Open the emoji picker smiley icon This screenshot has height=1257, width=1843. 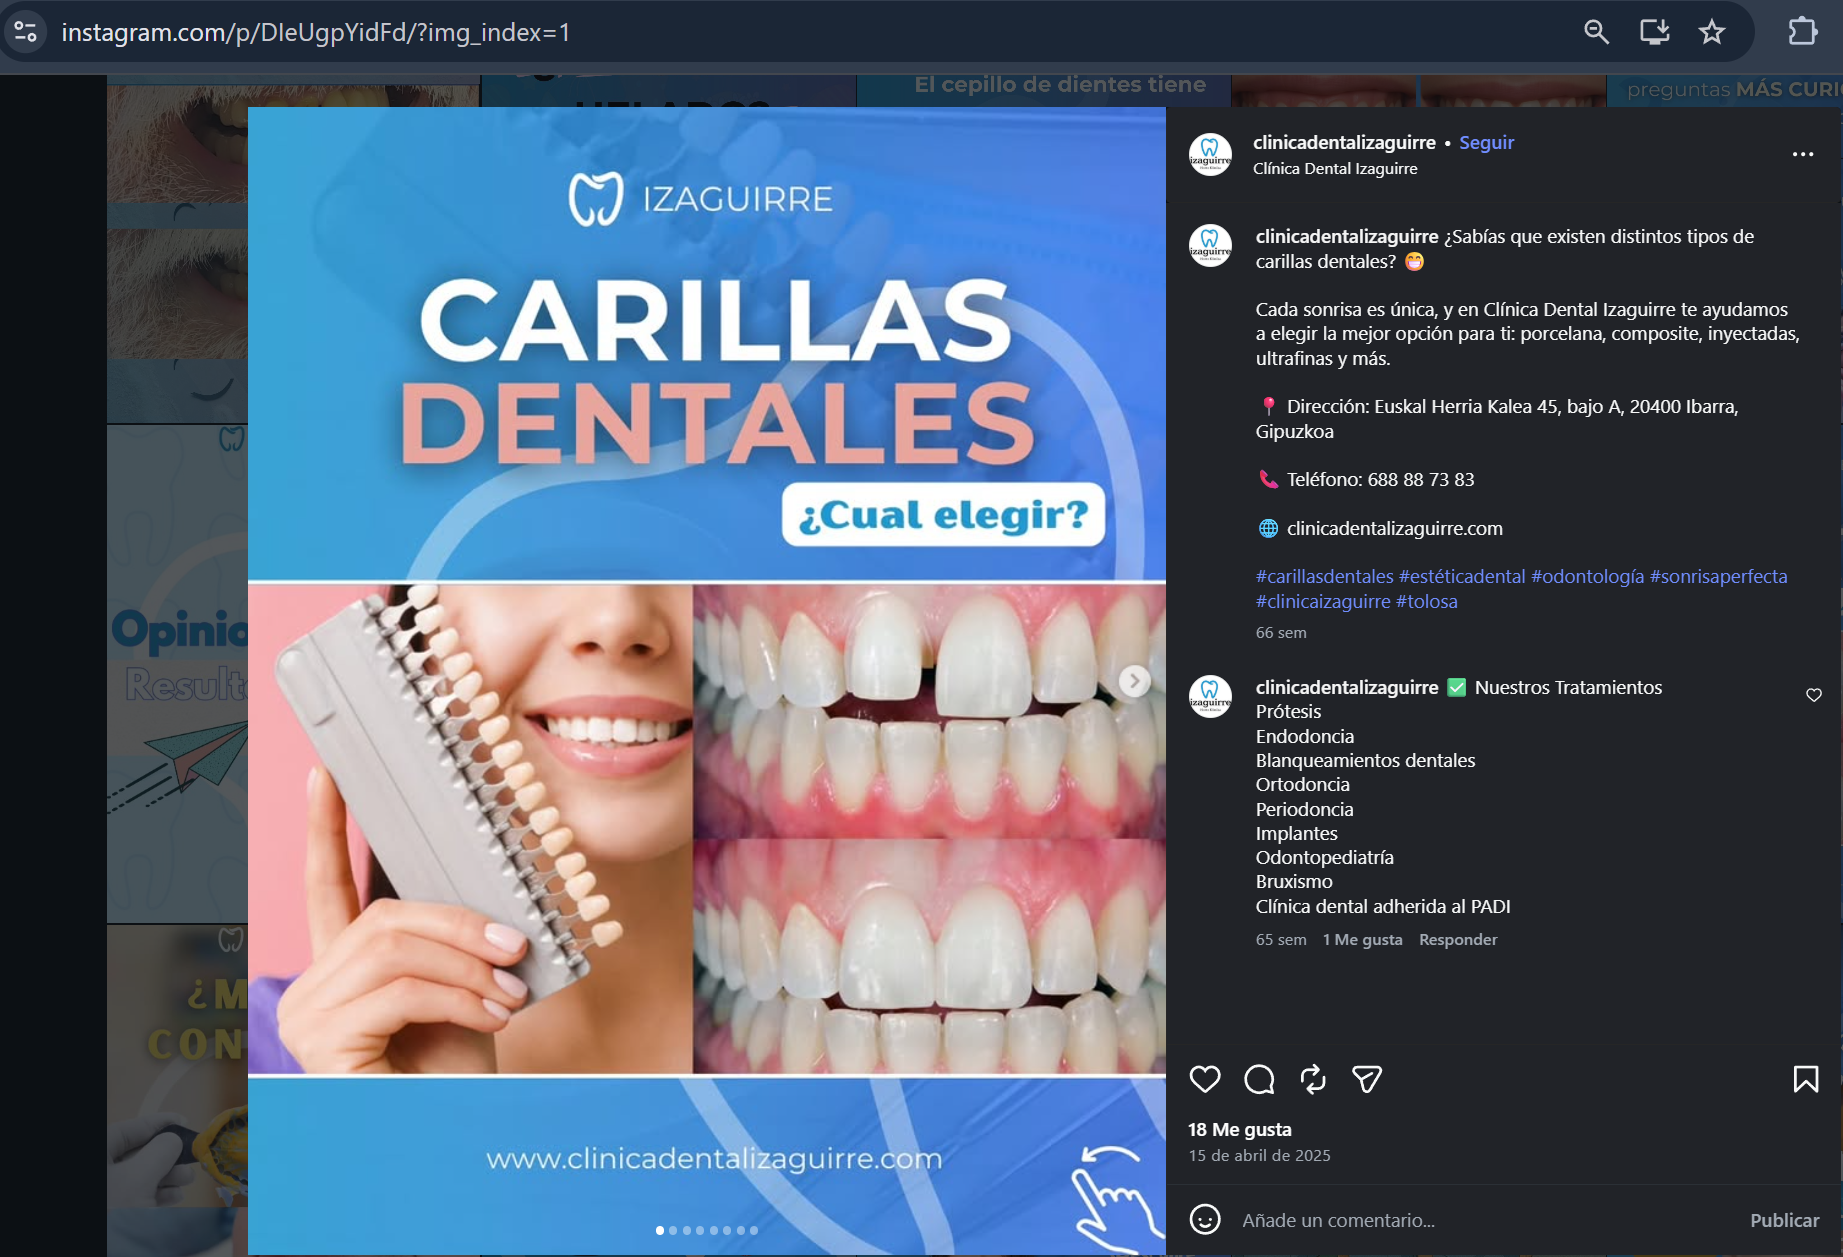click(1205, 1220)
